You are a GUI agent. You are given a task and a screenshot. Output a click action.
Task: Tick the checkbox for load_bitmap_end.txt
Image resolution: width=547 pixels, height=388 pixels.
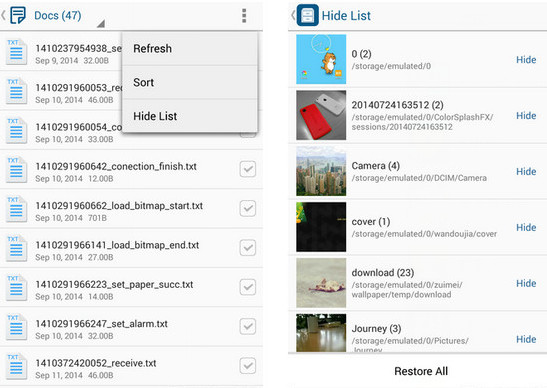click(248, 248)
